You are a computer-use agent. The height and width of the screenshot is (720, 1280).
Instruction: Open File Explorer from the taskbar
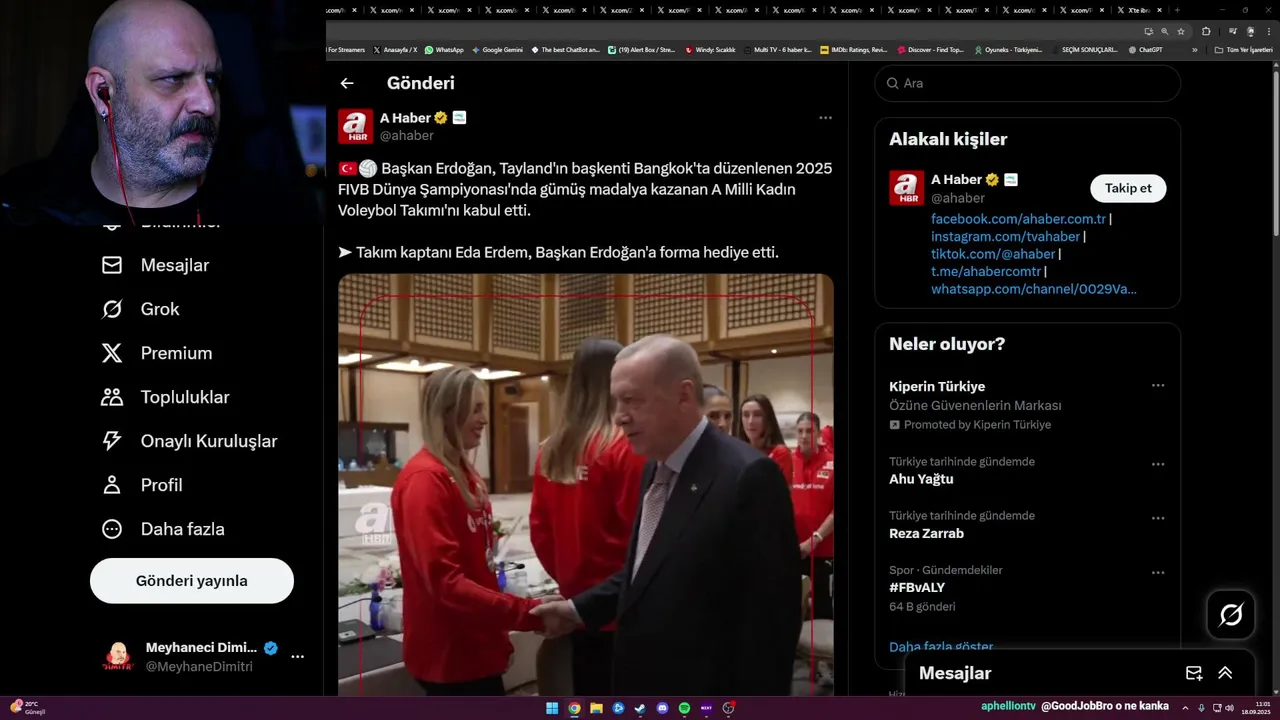(596, 708)
